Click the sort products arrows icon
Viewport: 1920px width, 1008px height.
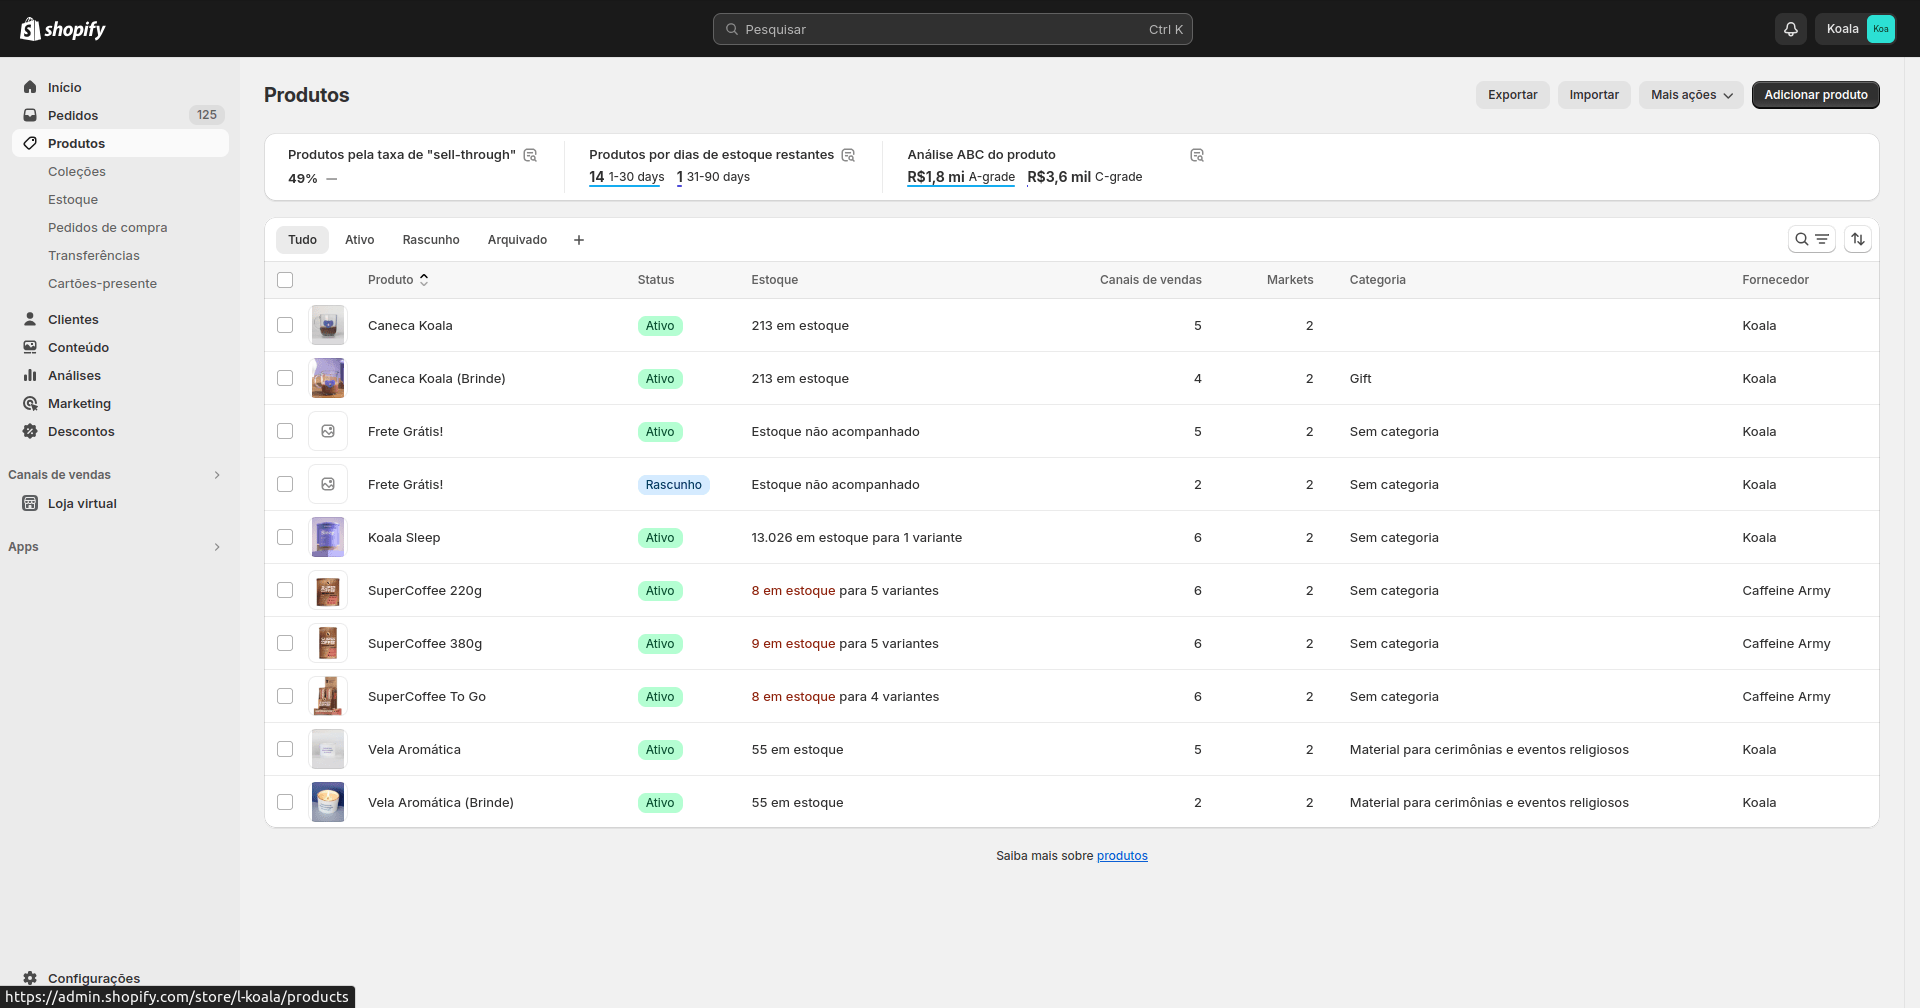pos(1858,239)
